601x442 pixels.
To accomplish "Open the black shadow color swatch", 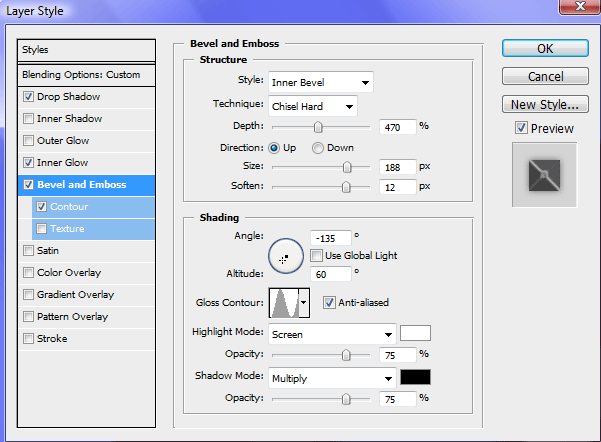I will (x=415, y=377).
